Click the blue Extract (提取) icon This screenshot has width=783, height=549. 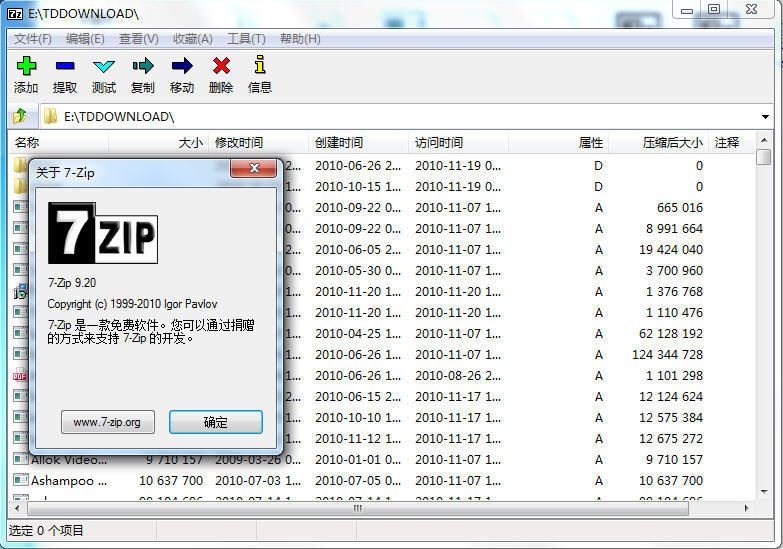pyautogui.click(x=65, y=67)
